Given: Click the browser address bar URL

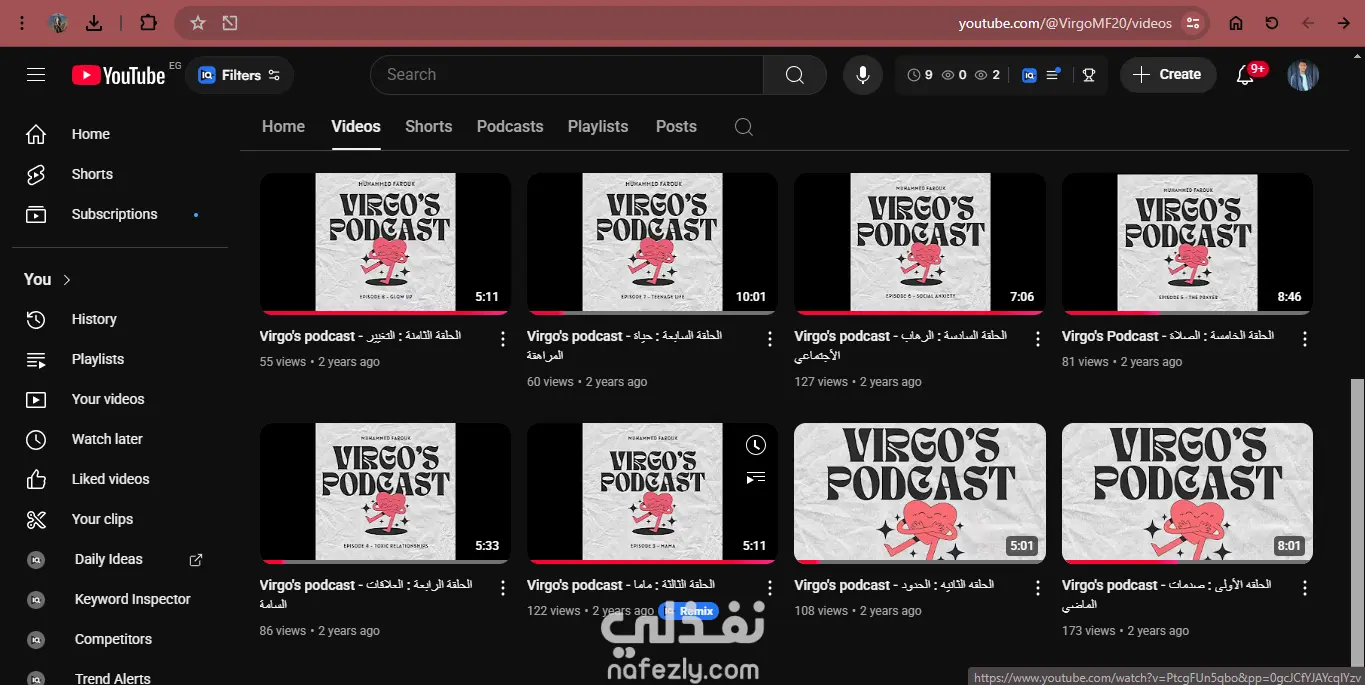Looking at the screenshot, I should [1065, 23].
